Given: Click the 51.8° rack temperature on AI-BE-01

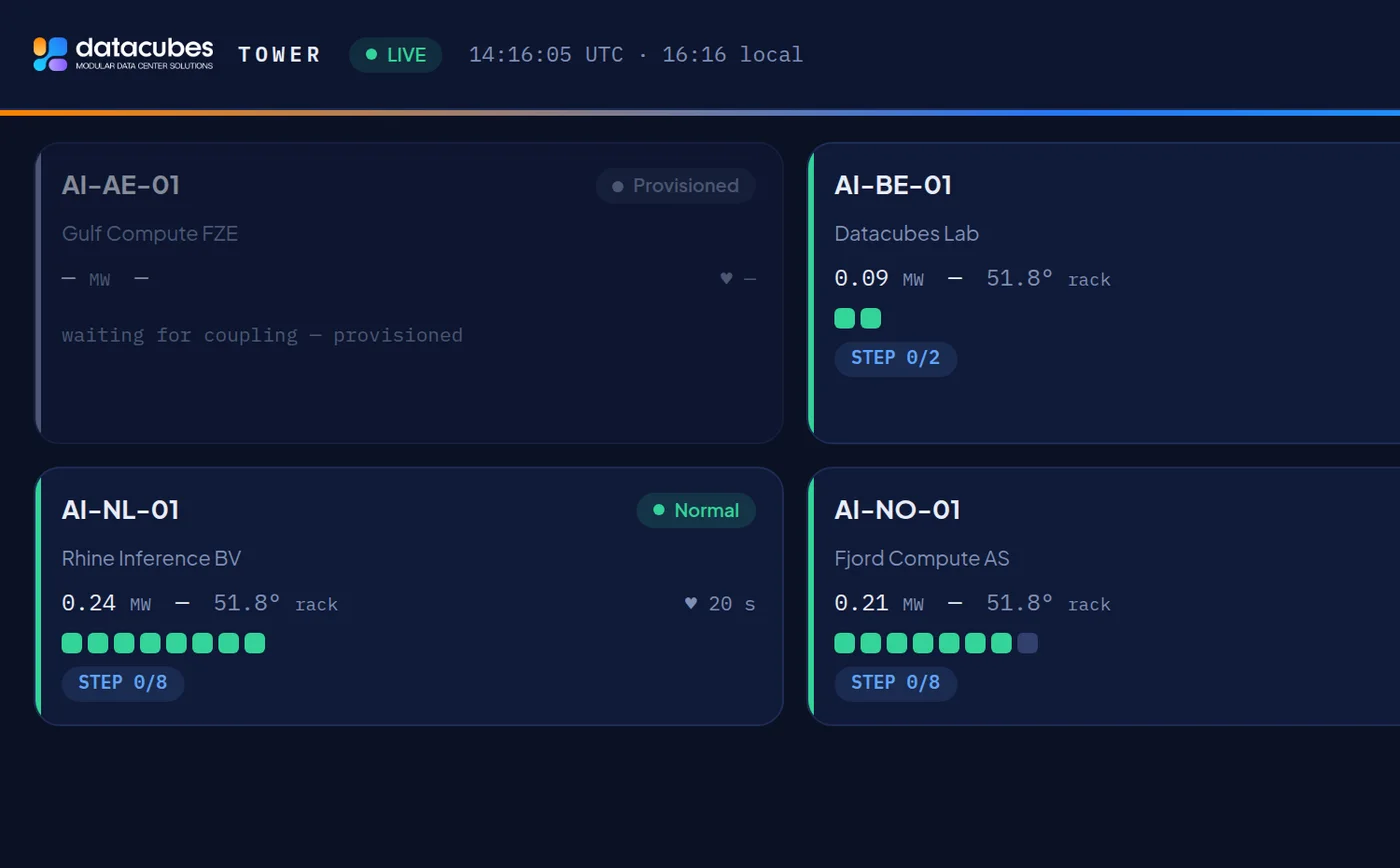Looking at the screenshot, I should [1049, 279].
